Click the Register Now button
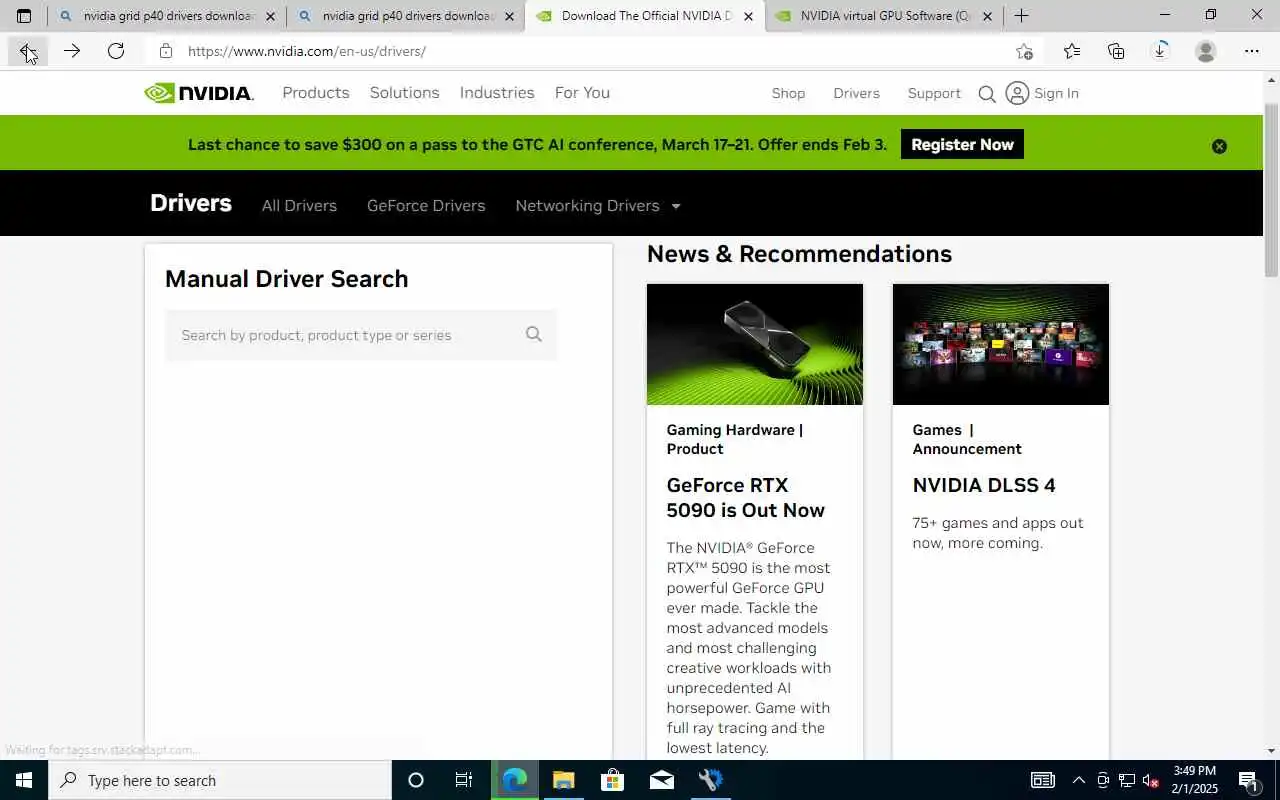The width and height of the screenshot is (1280, 800). click(962, 144)
